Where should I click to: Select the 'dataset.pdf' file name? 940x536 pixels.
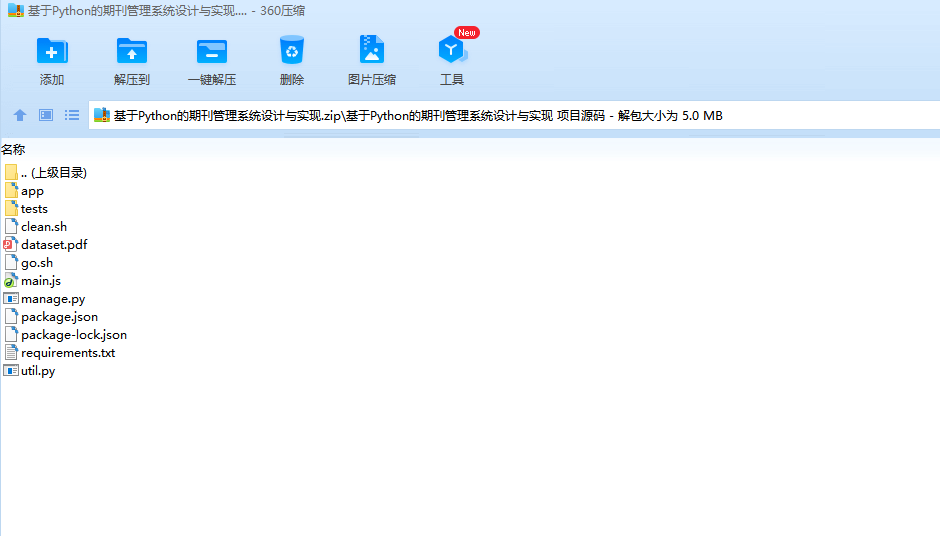(x=54, y=245)
